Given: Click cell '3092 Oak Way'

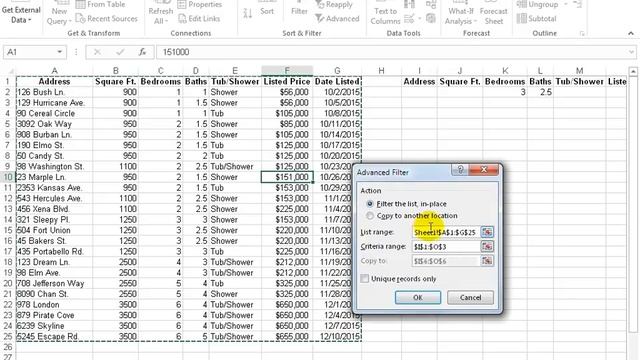Looking at the screenshot, I should [54, 124].
